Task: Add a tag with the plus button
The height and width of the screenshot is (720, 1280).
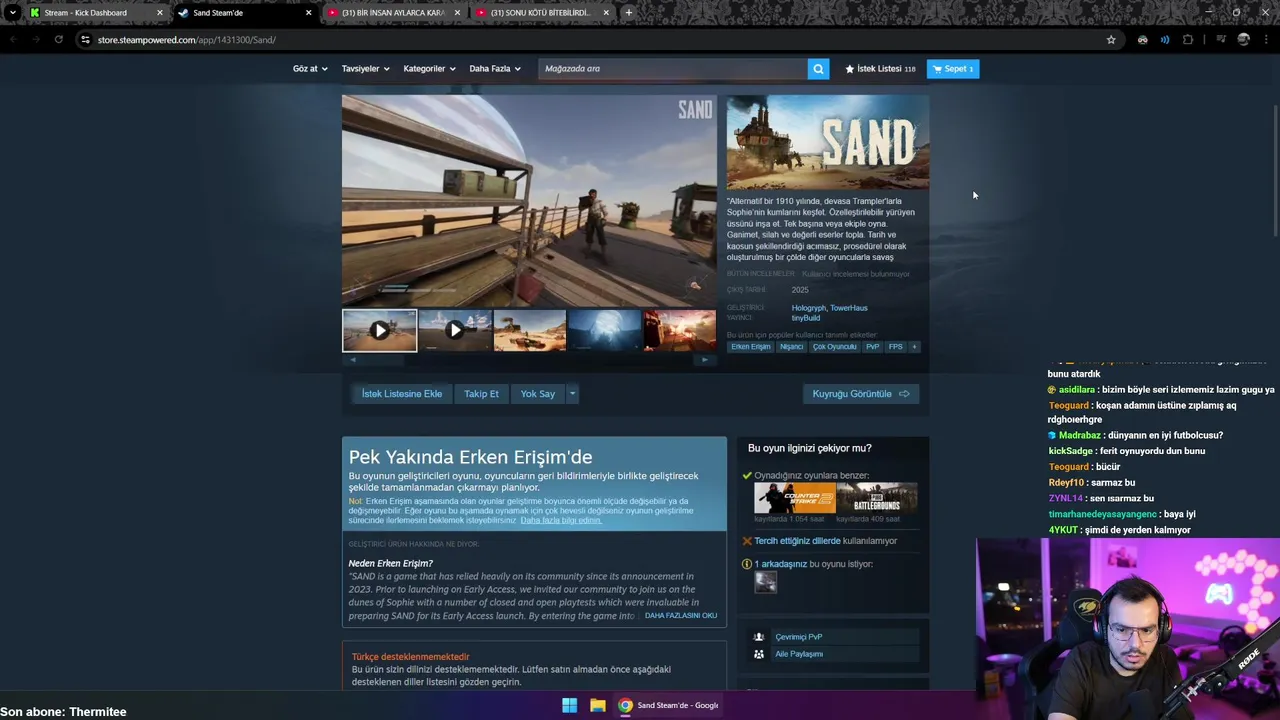Action: 913,347
